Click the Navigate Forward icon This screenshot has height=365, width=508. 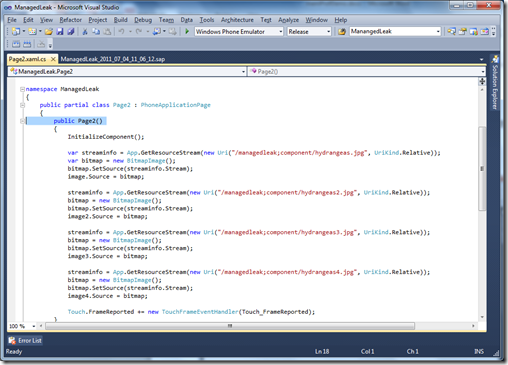pos(173,31)
